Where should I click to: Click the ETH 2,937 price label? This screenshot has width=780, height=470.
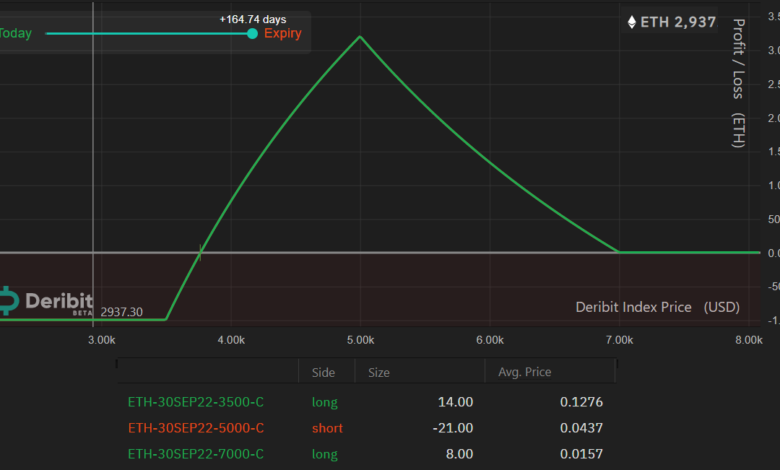[678, 22]
